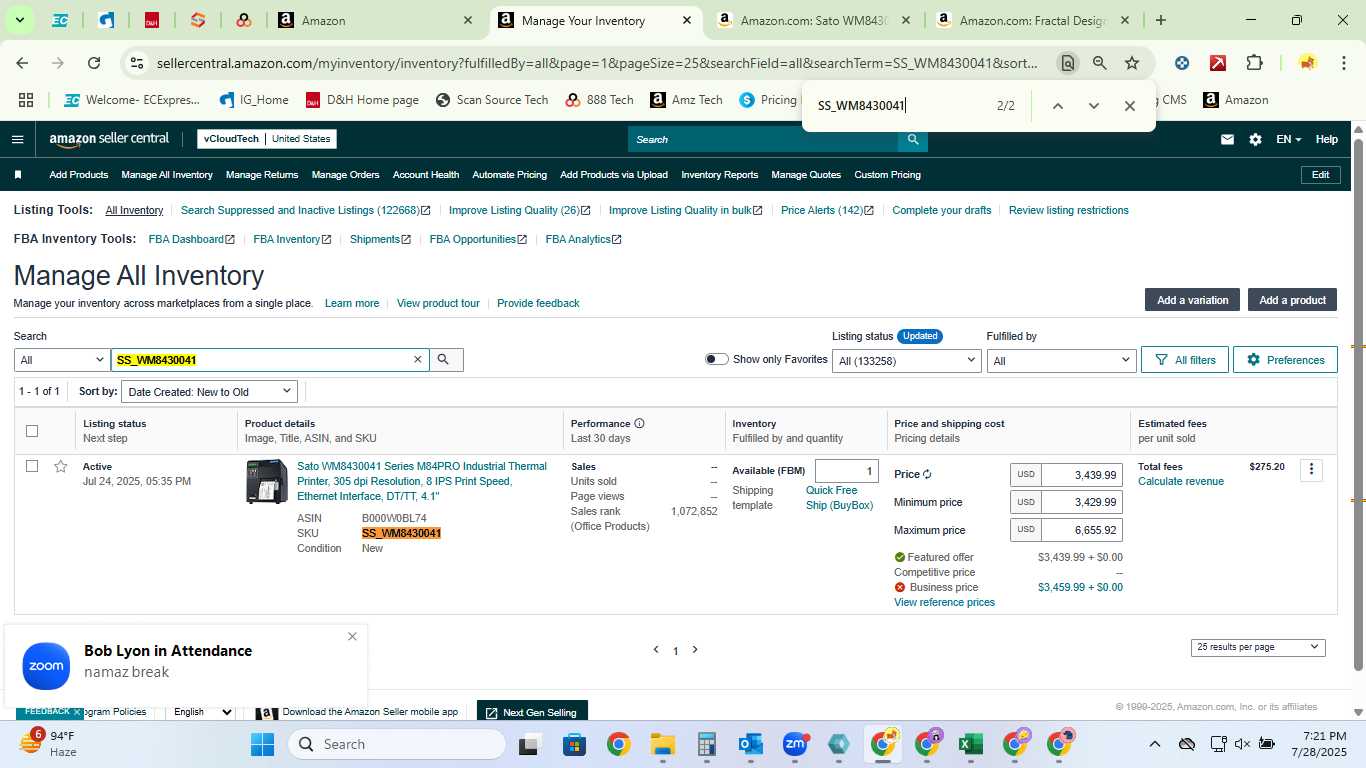Open the English footer language selector
This screenshot has height=768, width=1366.
click(x=203, y=712)
